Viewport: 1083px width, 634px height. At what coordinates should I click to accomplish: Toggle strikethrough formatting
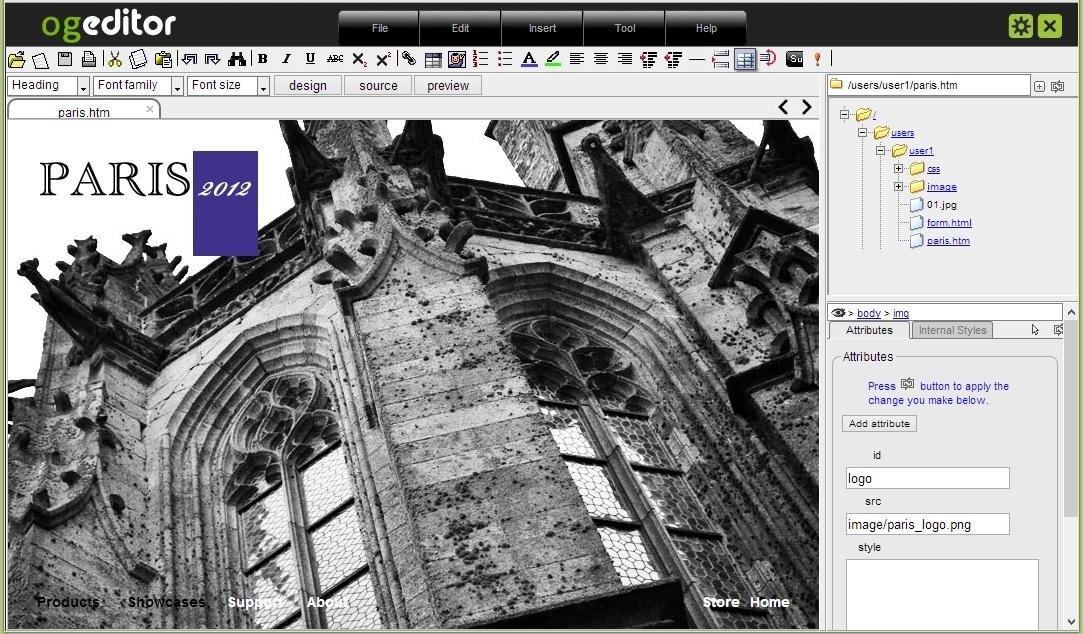(x=333, y=58)
